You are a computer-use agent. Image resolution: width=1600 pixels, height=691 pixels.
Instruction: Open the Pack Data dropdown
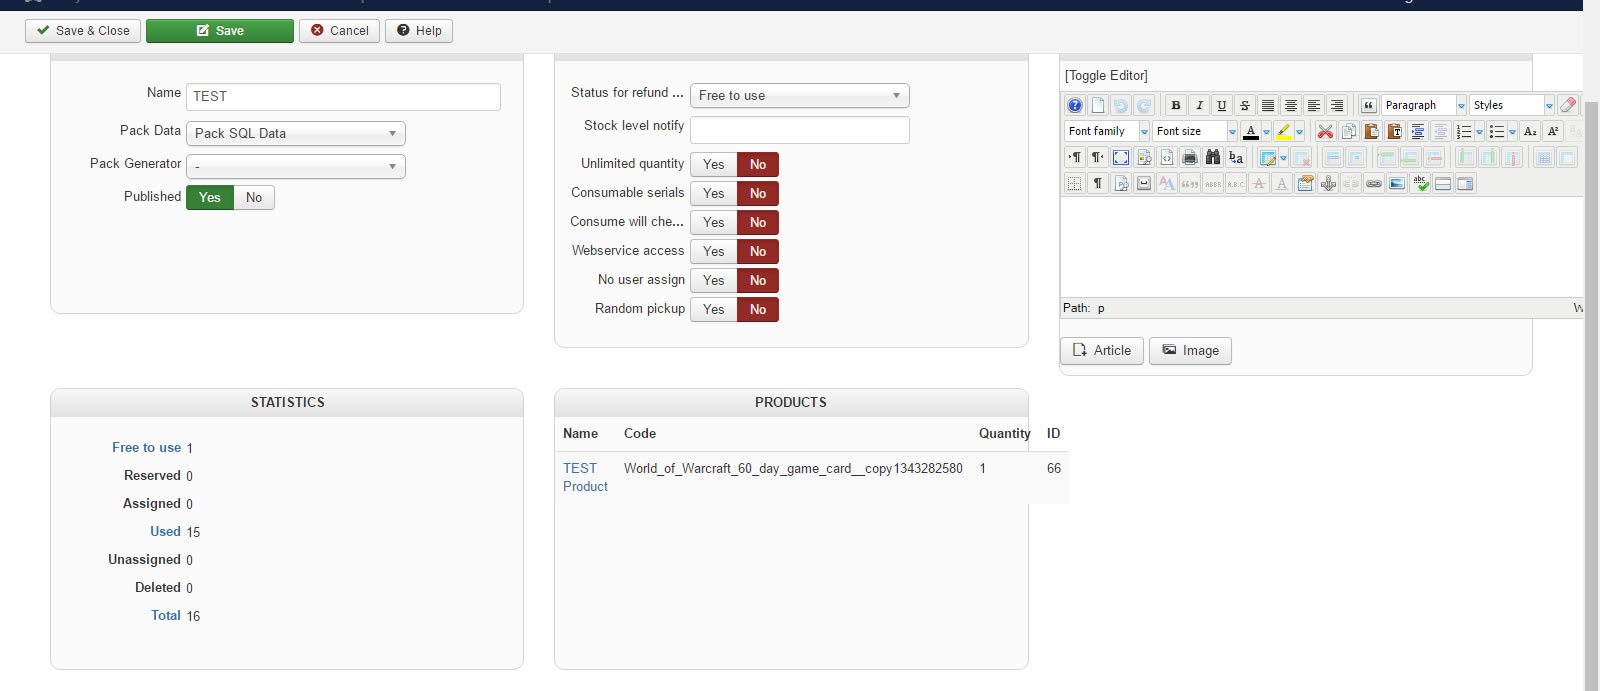296,133
